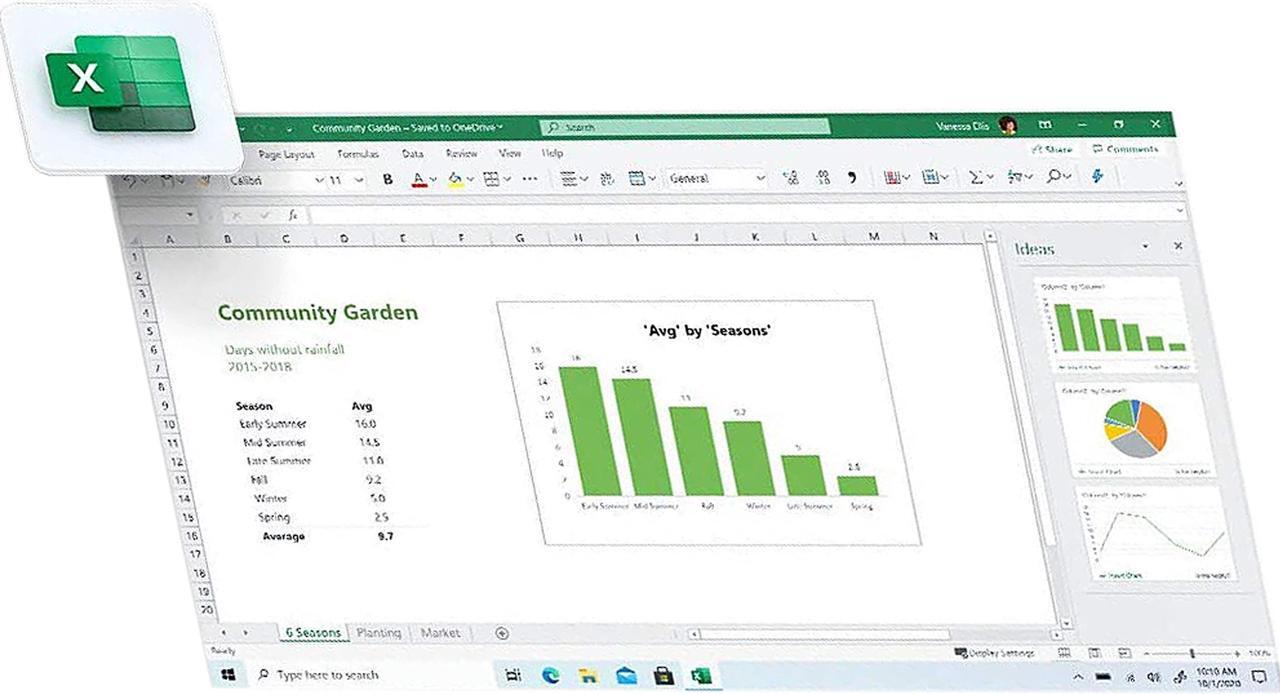Screen dimensions: 1280x694
Task: Switch to the Planting sheet
Action: pyautogui.click(x=379, y=633)
